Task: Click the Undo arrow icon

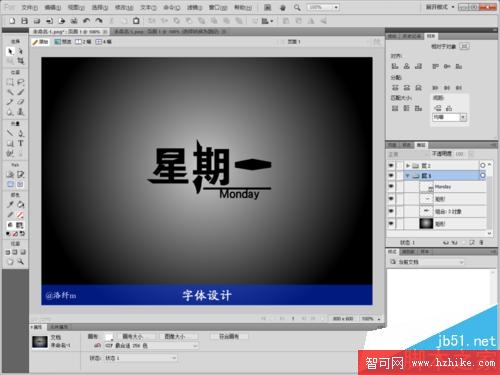Action: click(86, 21)
